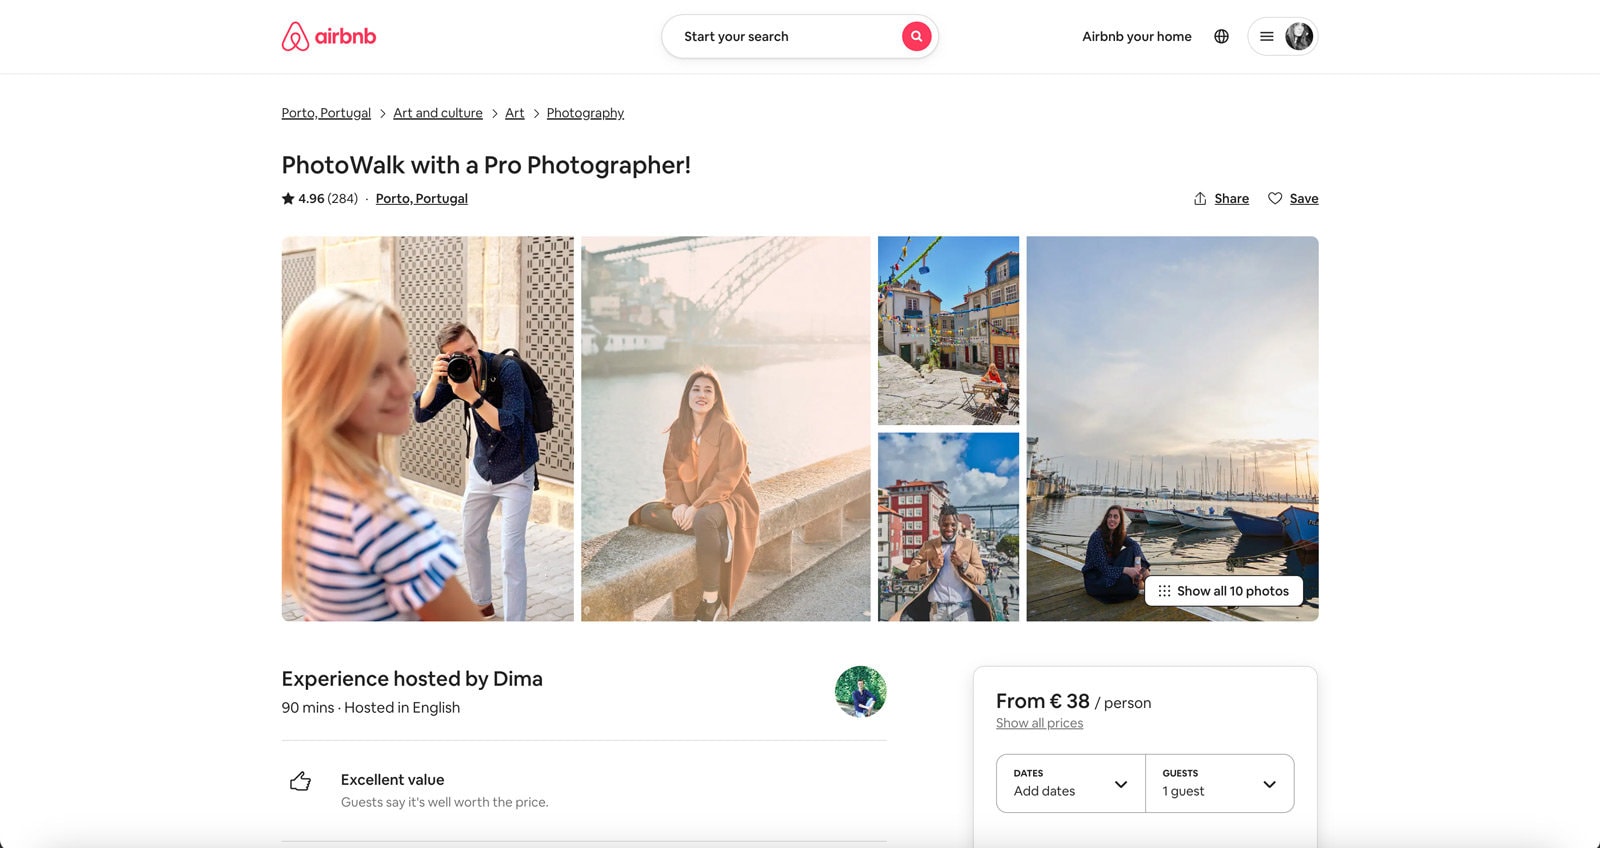Open the language globe menu
1600x848 pixels.
(x=1221, y=36)
